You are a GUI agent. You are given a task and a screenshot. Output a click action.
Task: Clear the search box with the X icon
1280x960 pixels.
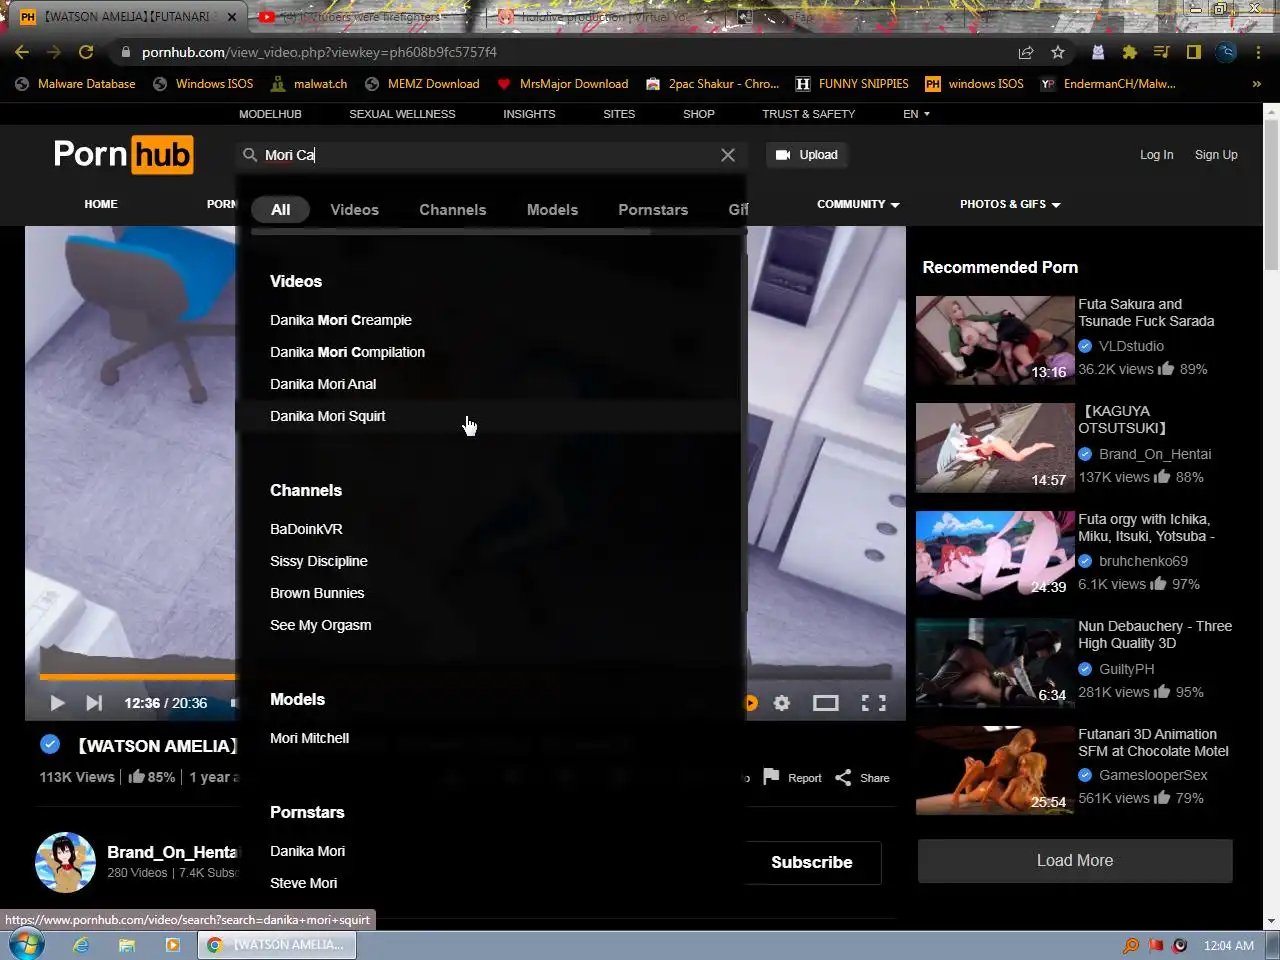click(728, 155)
